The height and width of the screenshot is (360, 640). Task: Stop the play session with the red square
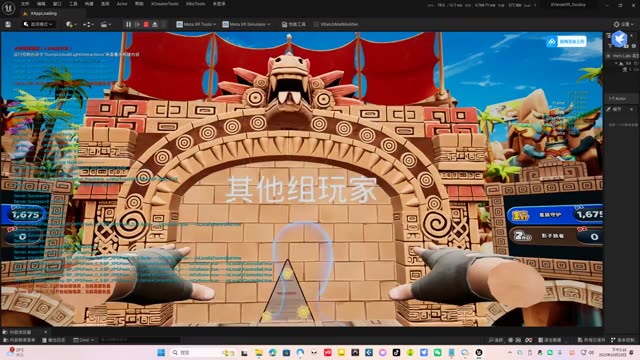tap(146, 24)
